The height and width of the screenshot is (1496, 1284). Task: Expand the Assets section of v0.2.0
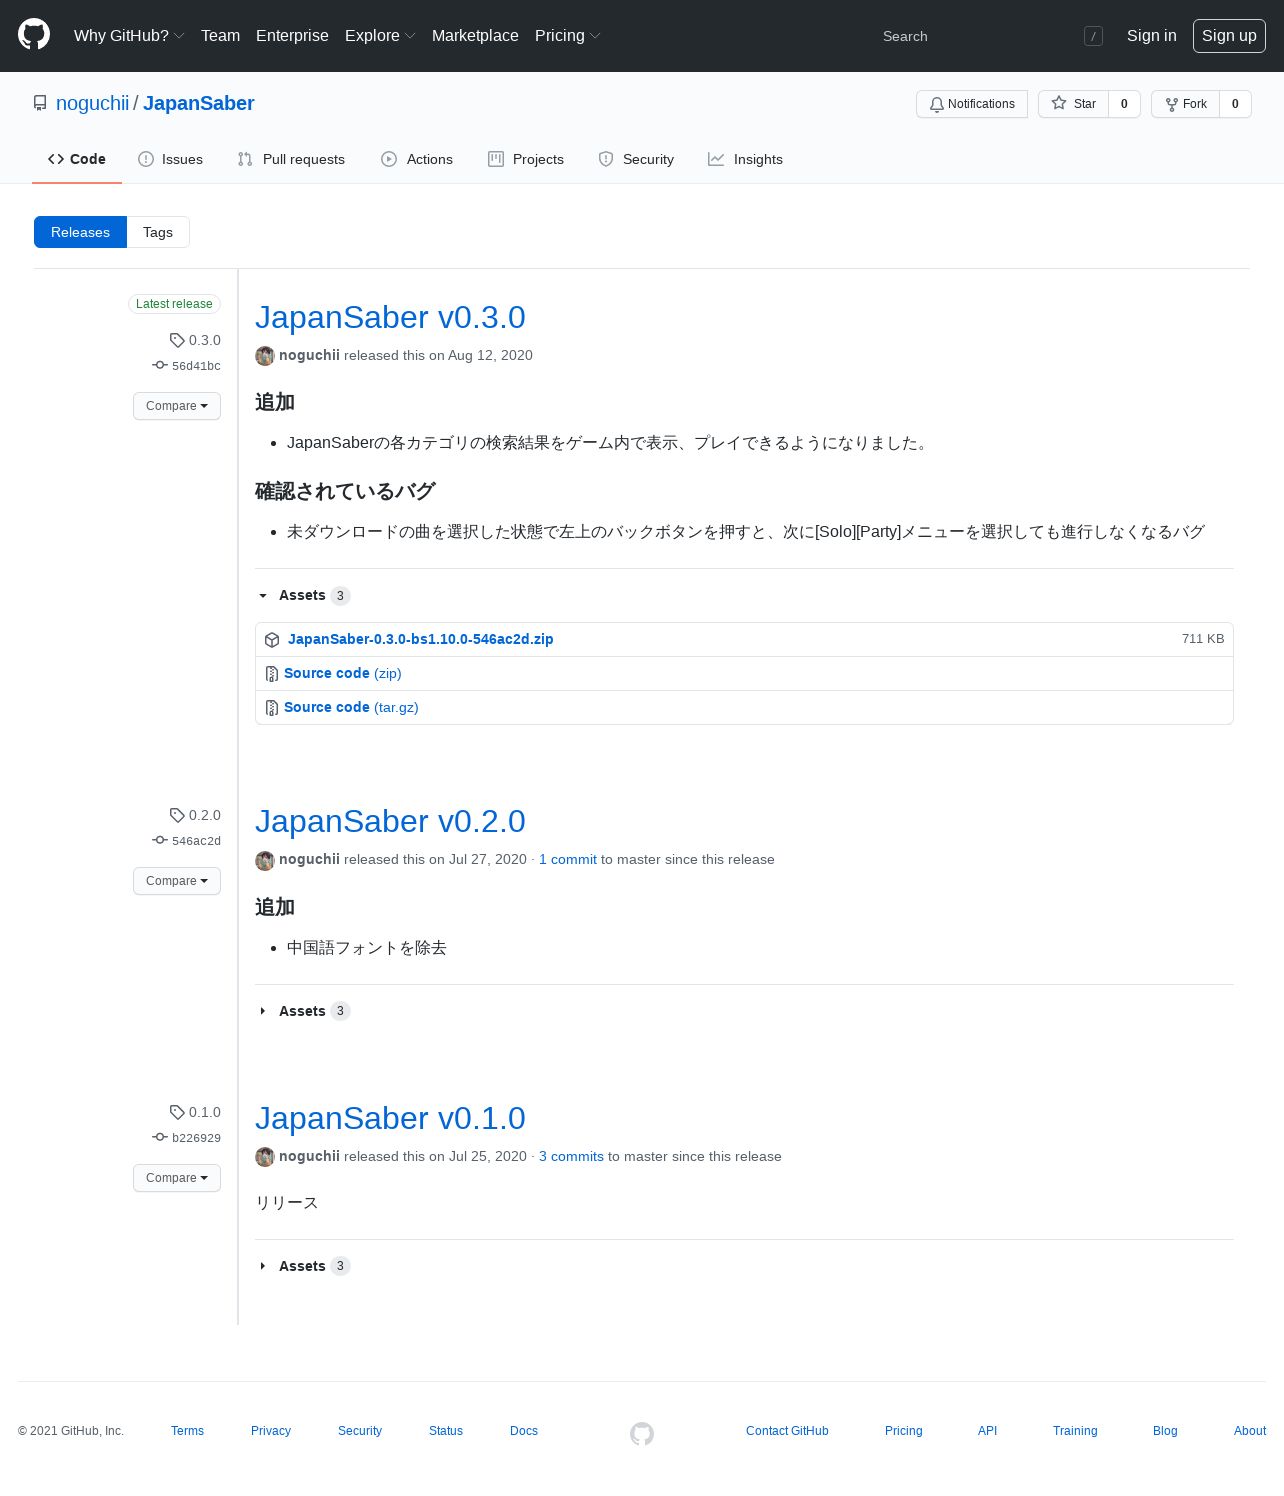(x=303, y=1011)
